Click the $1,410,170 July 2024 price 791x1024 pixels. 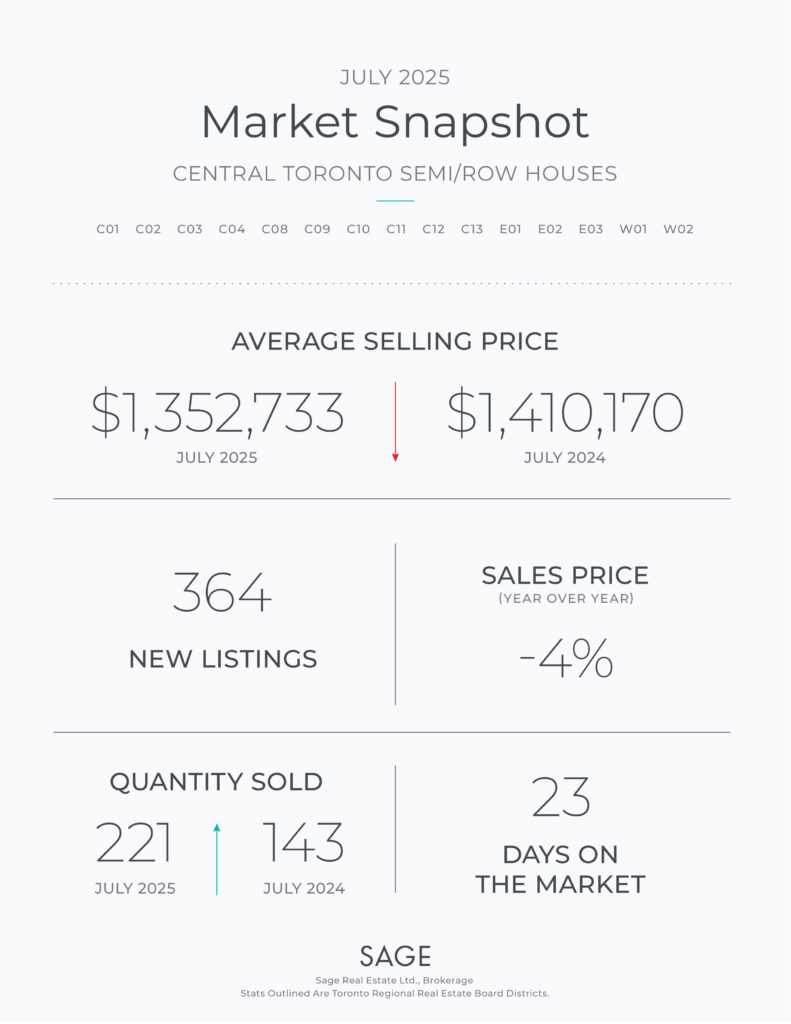[x=565, y=413]
